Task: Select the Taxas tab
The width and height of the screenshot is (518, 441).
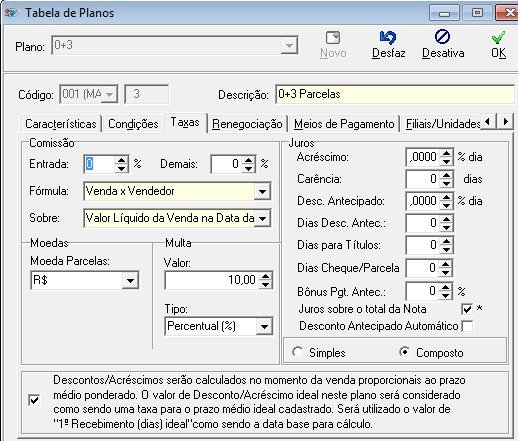Action: click(185, 122)
